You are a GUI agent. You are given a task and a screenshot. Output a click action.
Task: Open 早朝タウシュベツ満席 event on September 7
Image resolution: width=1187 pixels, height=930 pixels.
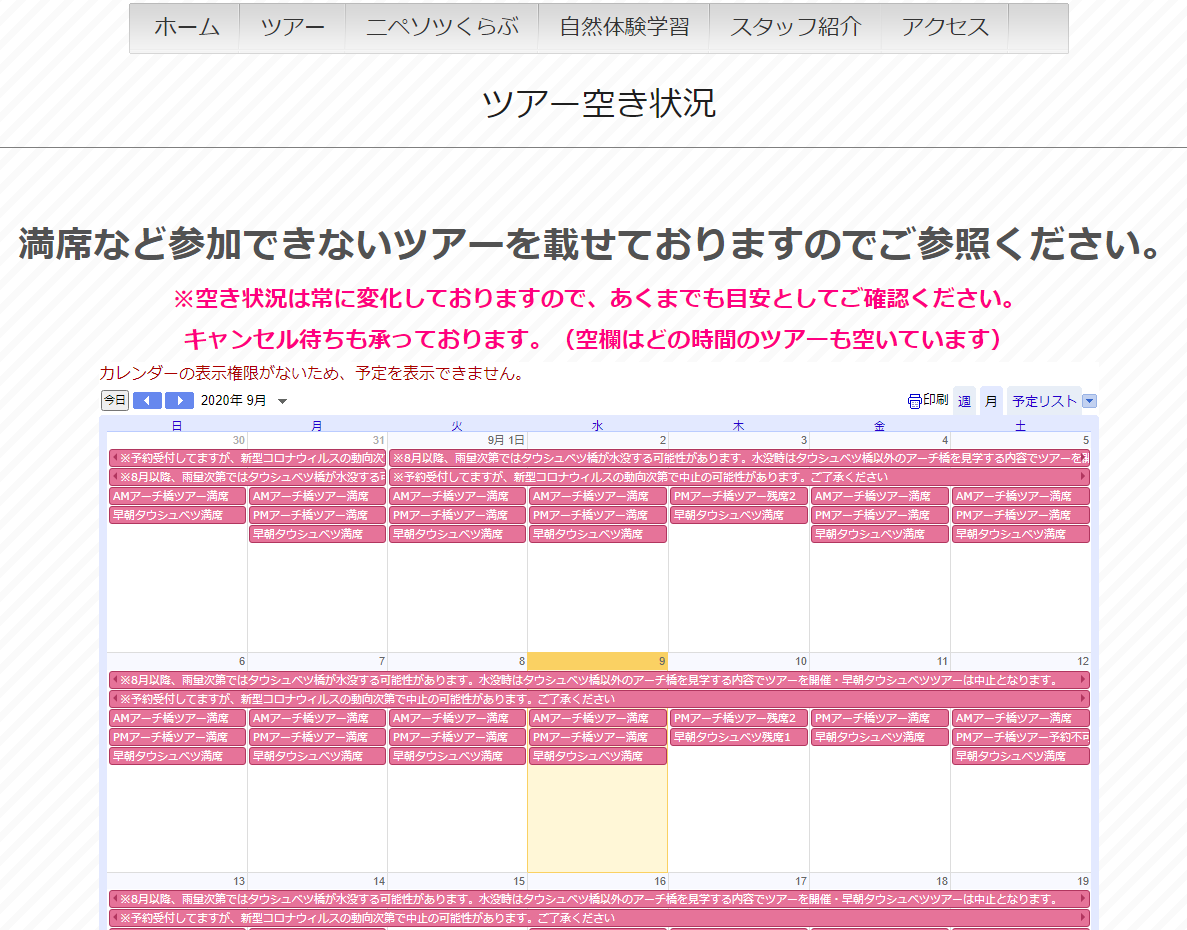pyautogui.click(x=317, y=755)
